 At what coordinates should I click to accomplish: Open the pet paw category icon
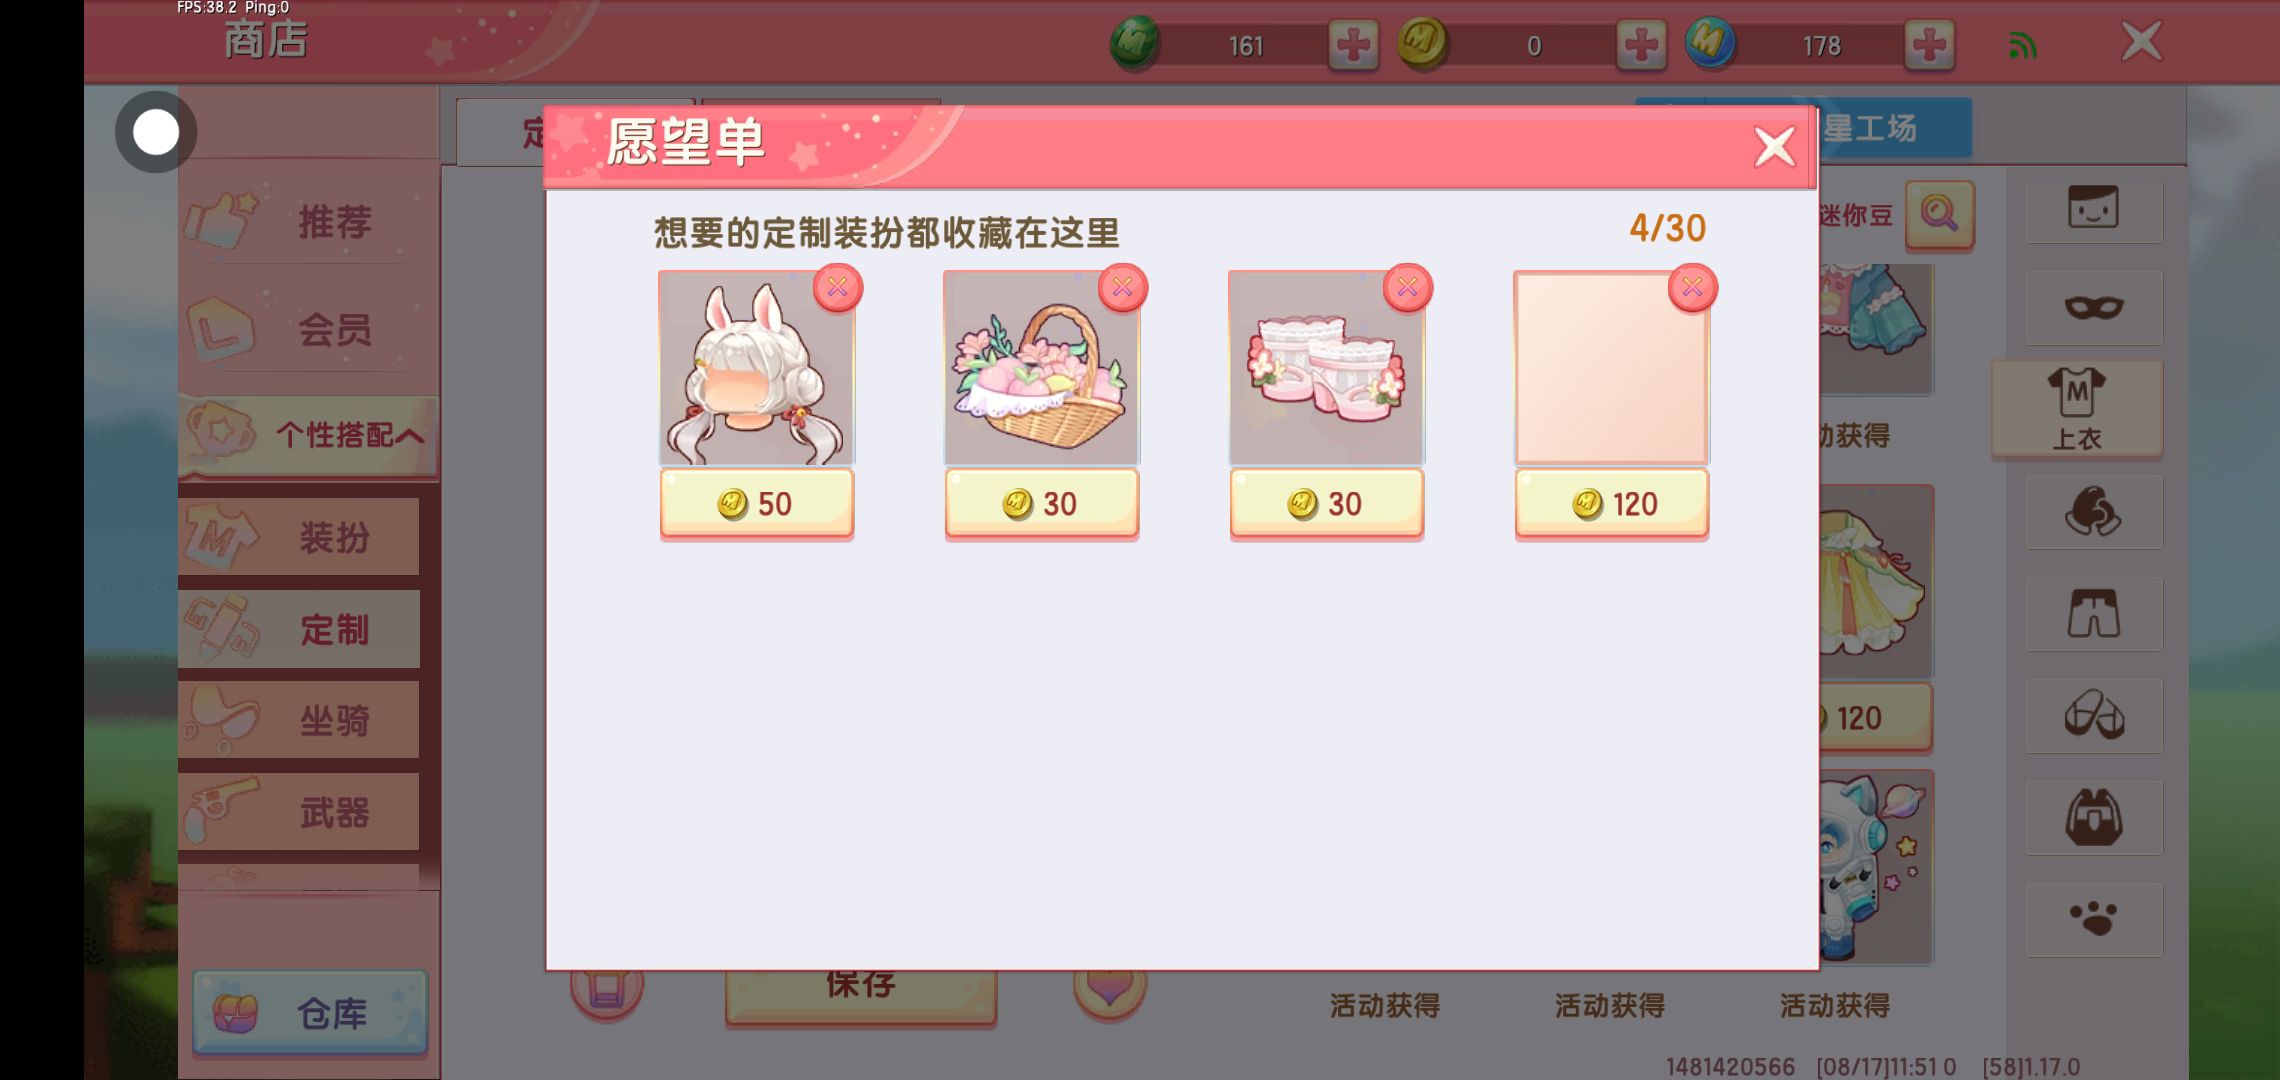click(x=2093, y=919)
